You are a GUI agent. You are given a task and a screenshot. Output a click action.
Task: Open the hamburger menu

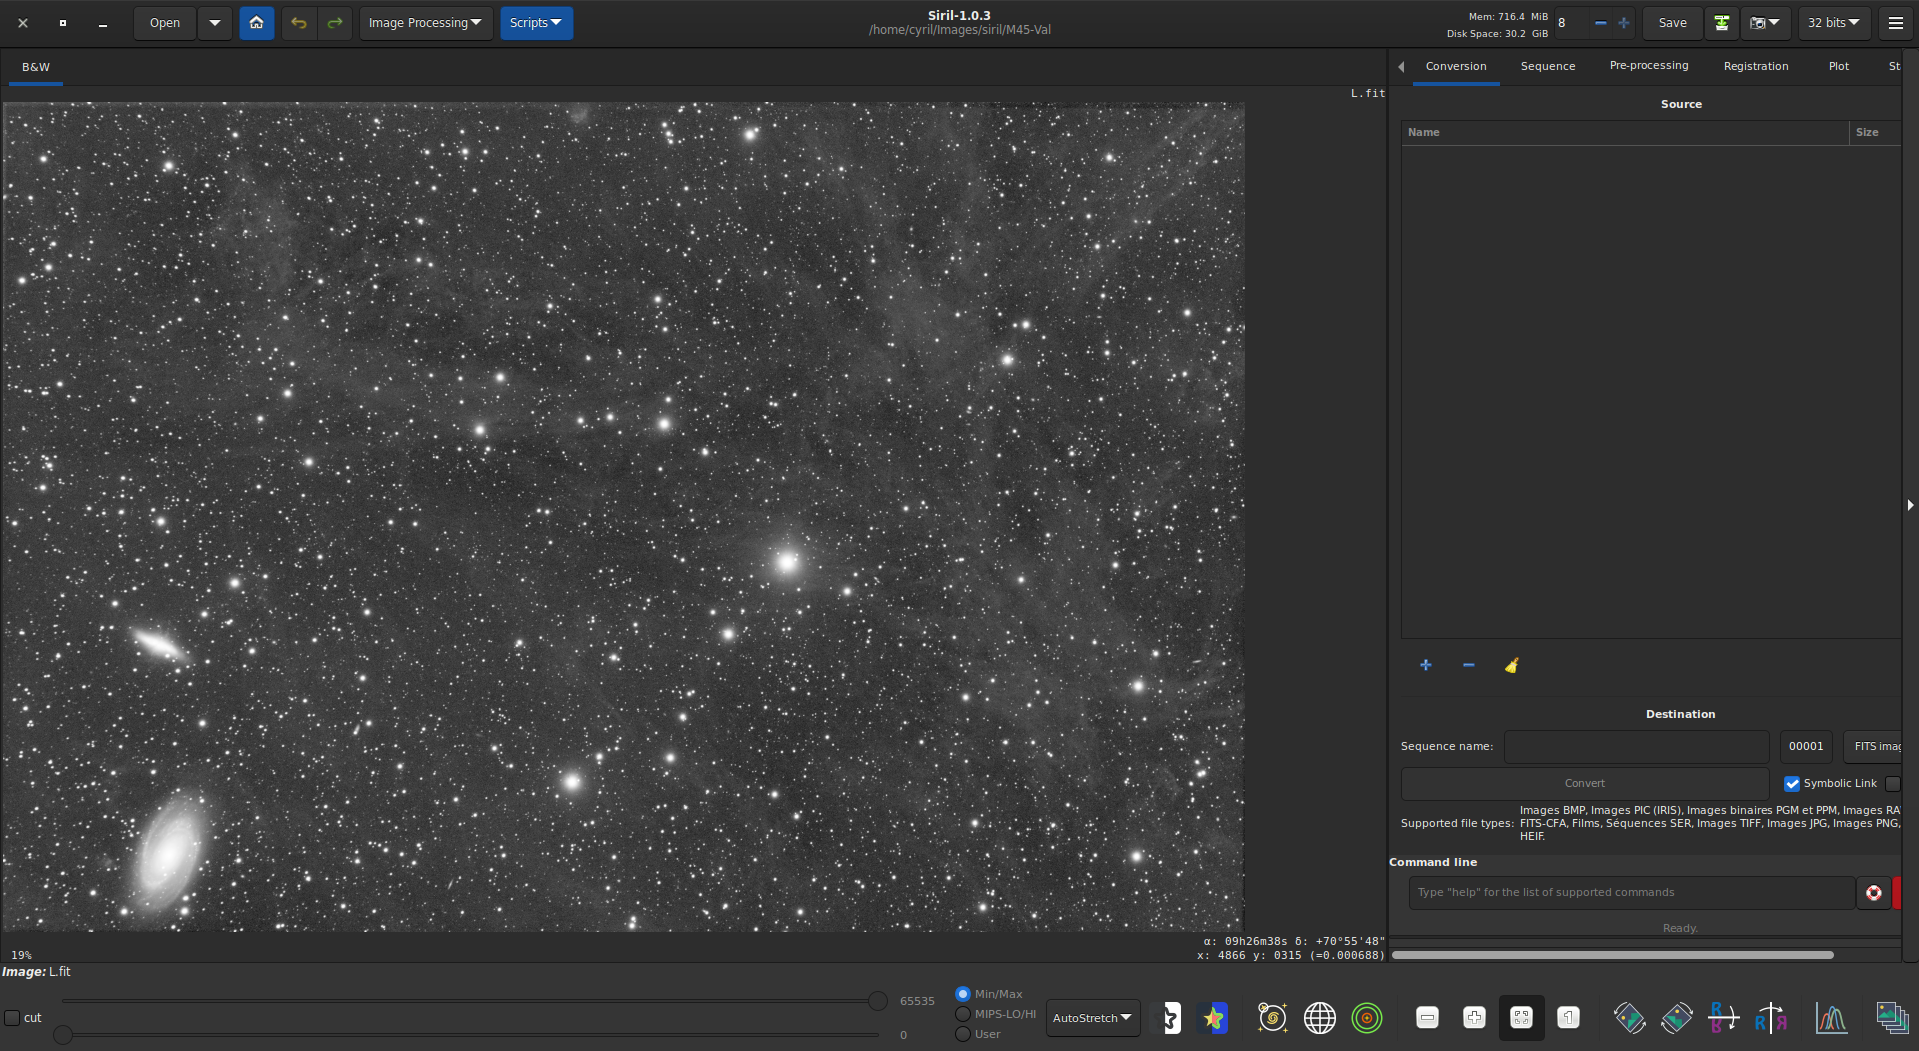point(1896,22)
